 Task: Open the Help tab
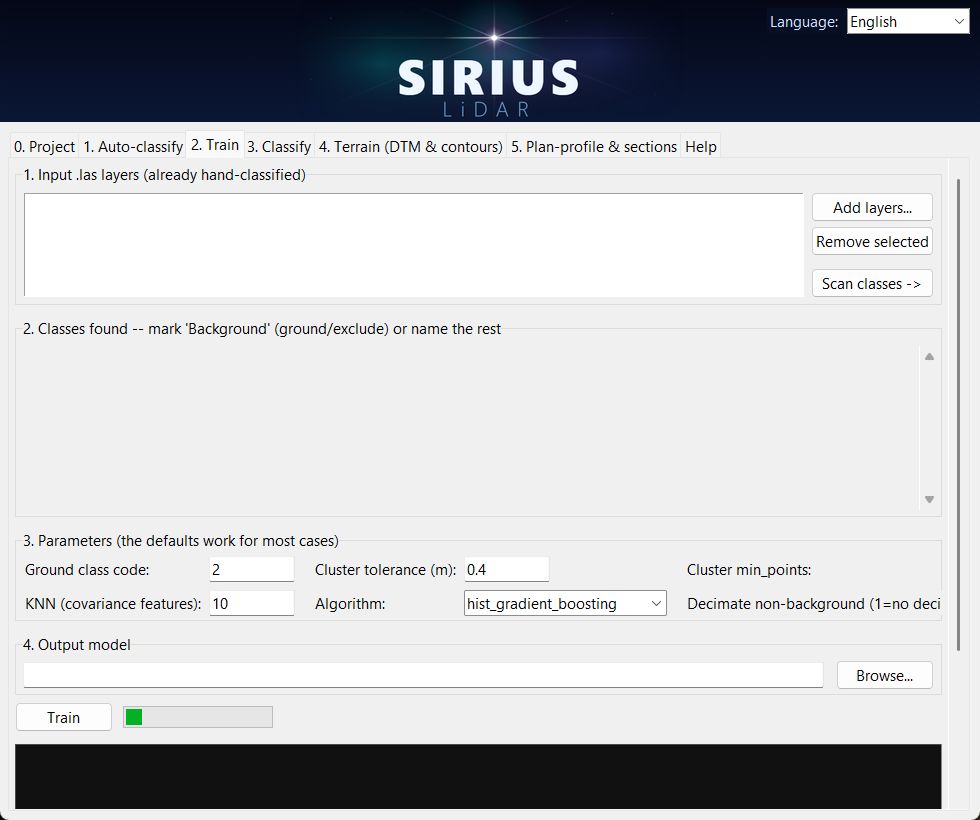click(x=701, y=147)
